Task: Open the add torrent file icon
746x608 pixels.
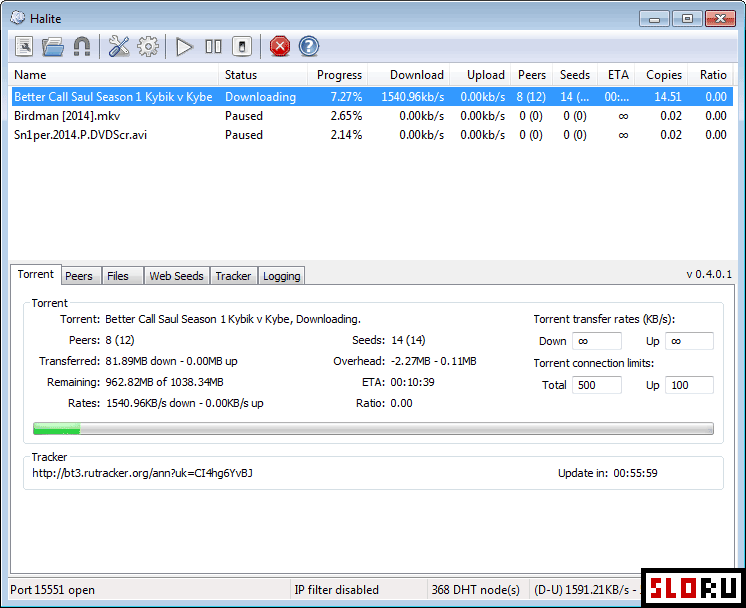Action: tap(24, 47)
